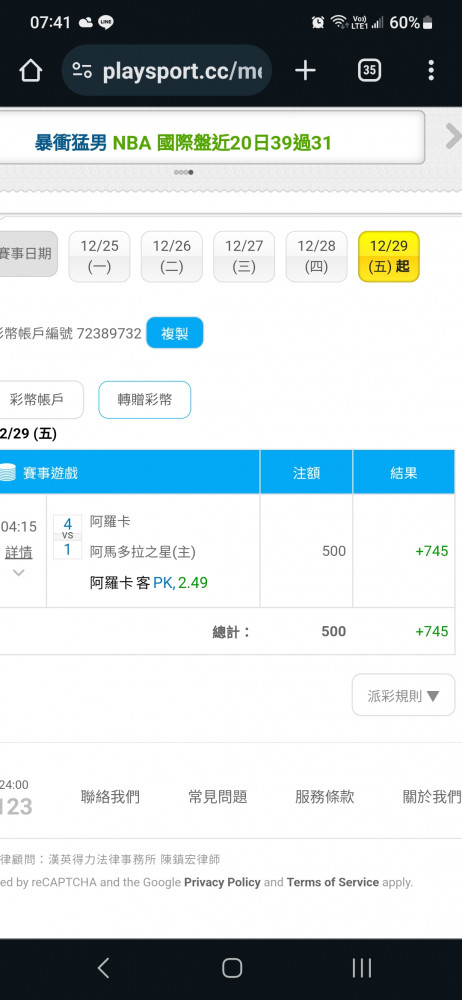Tap the Android home navigation button

232,968
